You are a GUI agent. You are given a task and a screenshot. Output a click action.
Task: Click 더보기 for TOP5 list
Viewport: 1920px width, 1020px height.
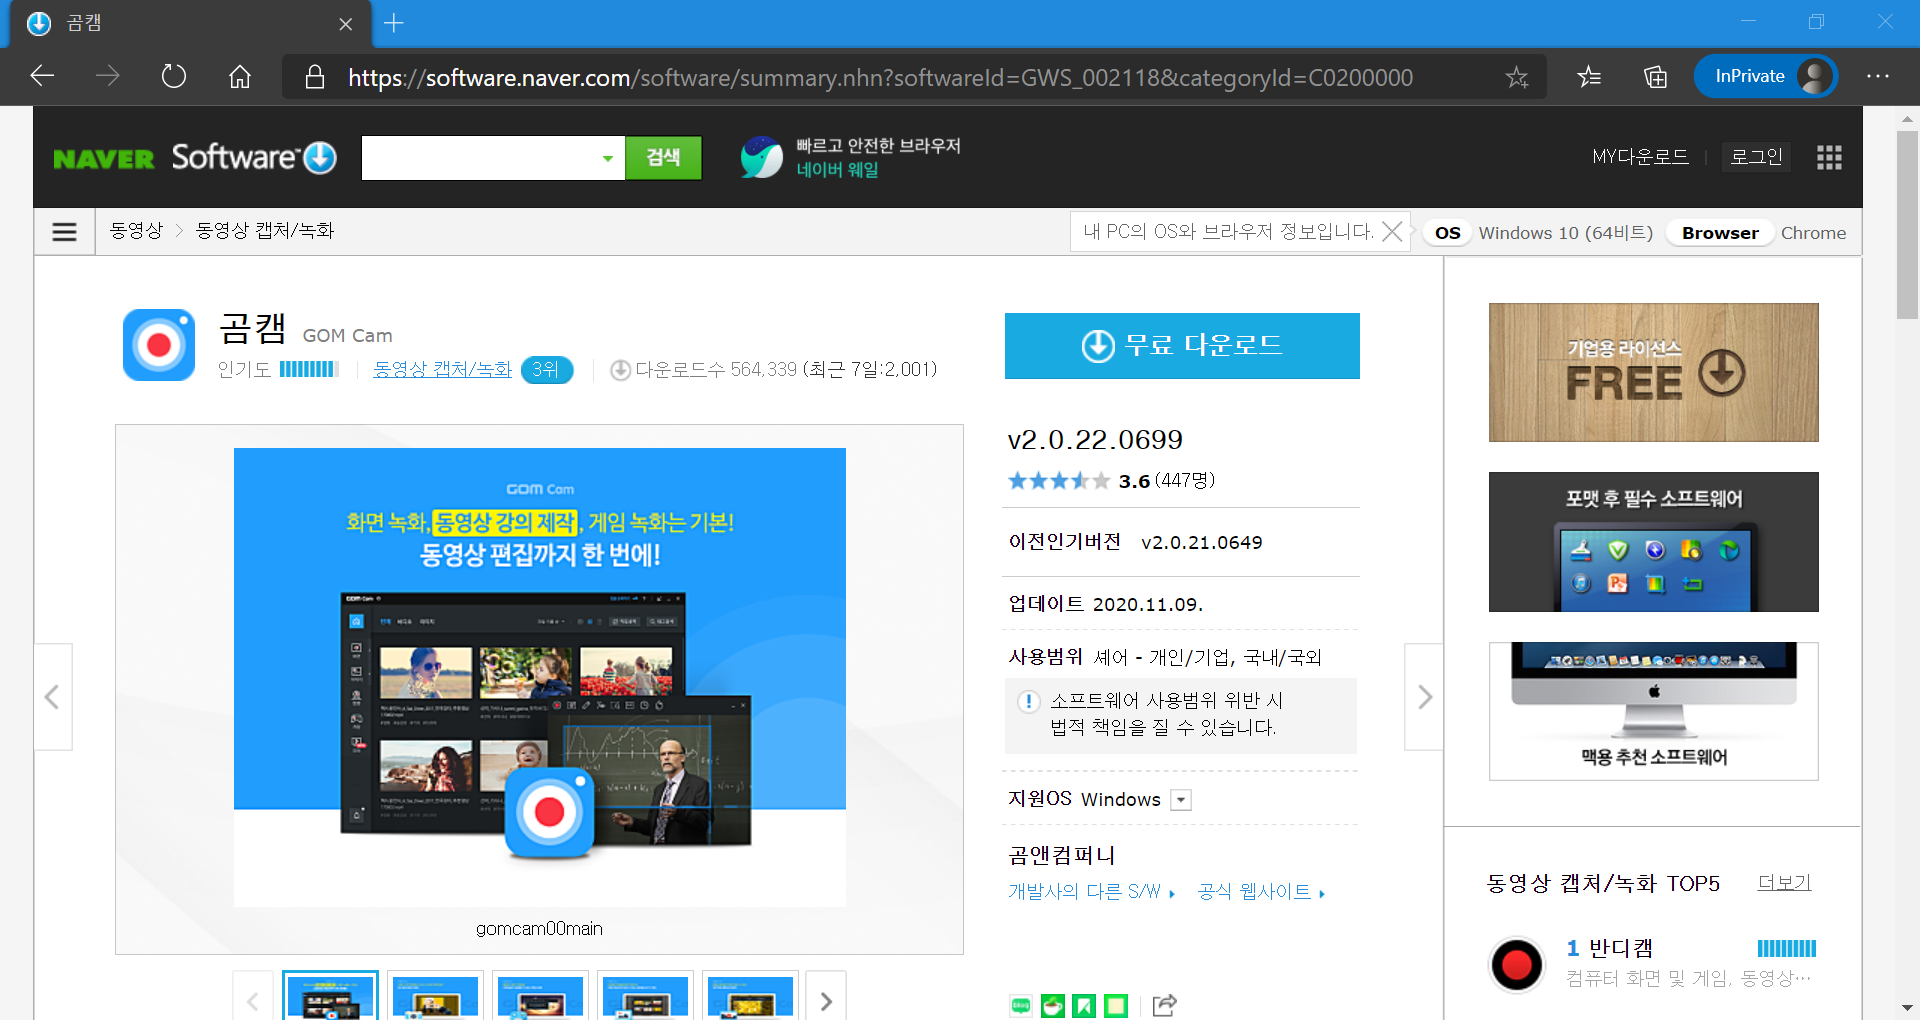pos(1785,883)
